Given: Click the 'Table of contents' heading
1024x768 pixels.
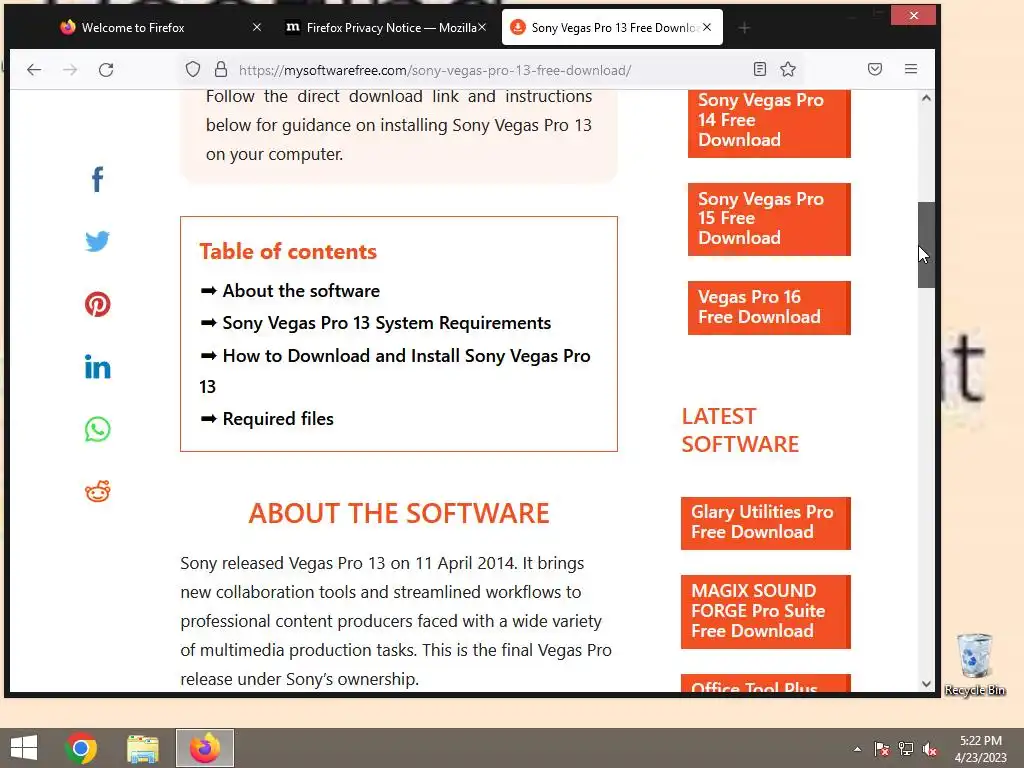Looking at the screenshot, I should 288,251.
